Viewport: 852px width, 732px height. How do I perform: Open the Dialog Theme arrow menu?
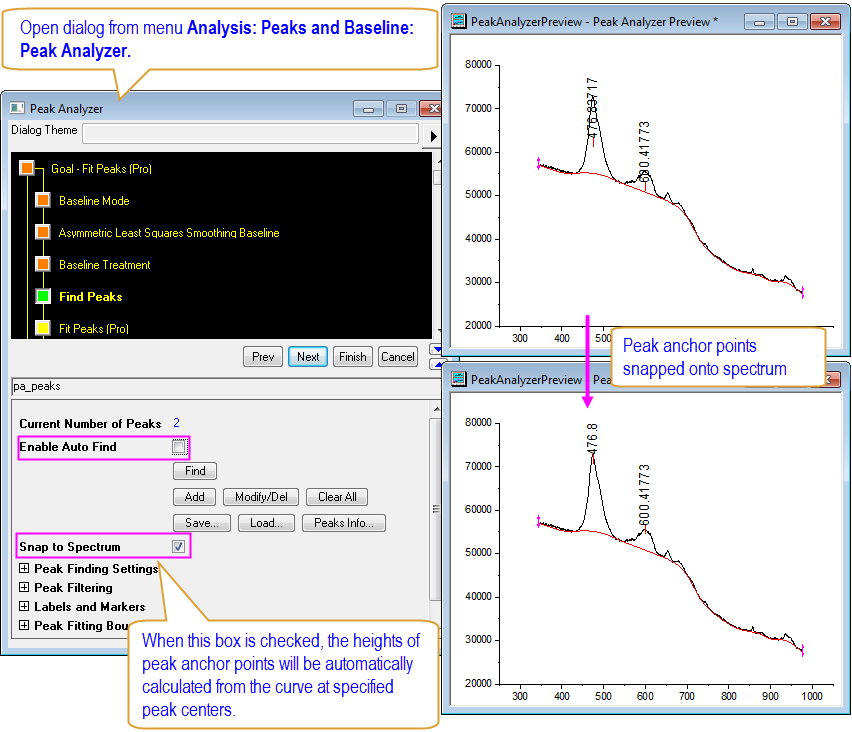tap(433, 136)
